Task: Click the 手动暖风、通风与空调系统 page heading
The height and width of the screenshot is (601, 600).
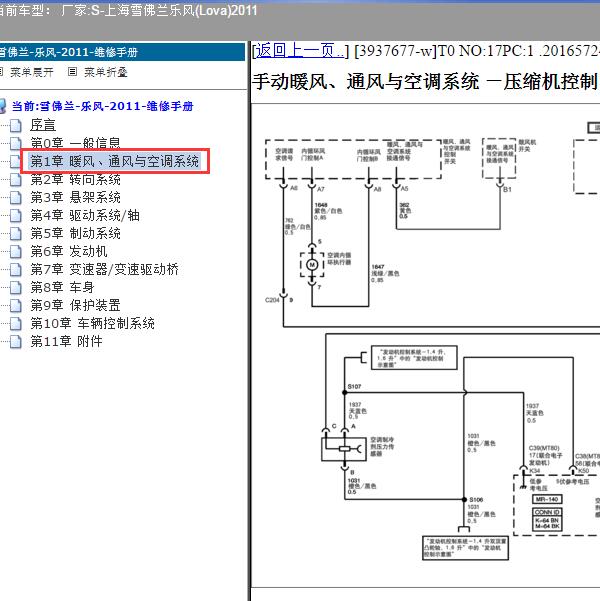Action: (x=425, y=82)
